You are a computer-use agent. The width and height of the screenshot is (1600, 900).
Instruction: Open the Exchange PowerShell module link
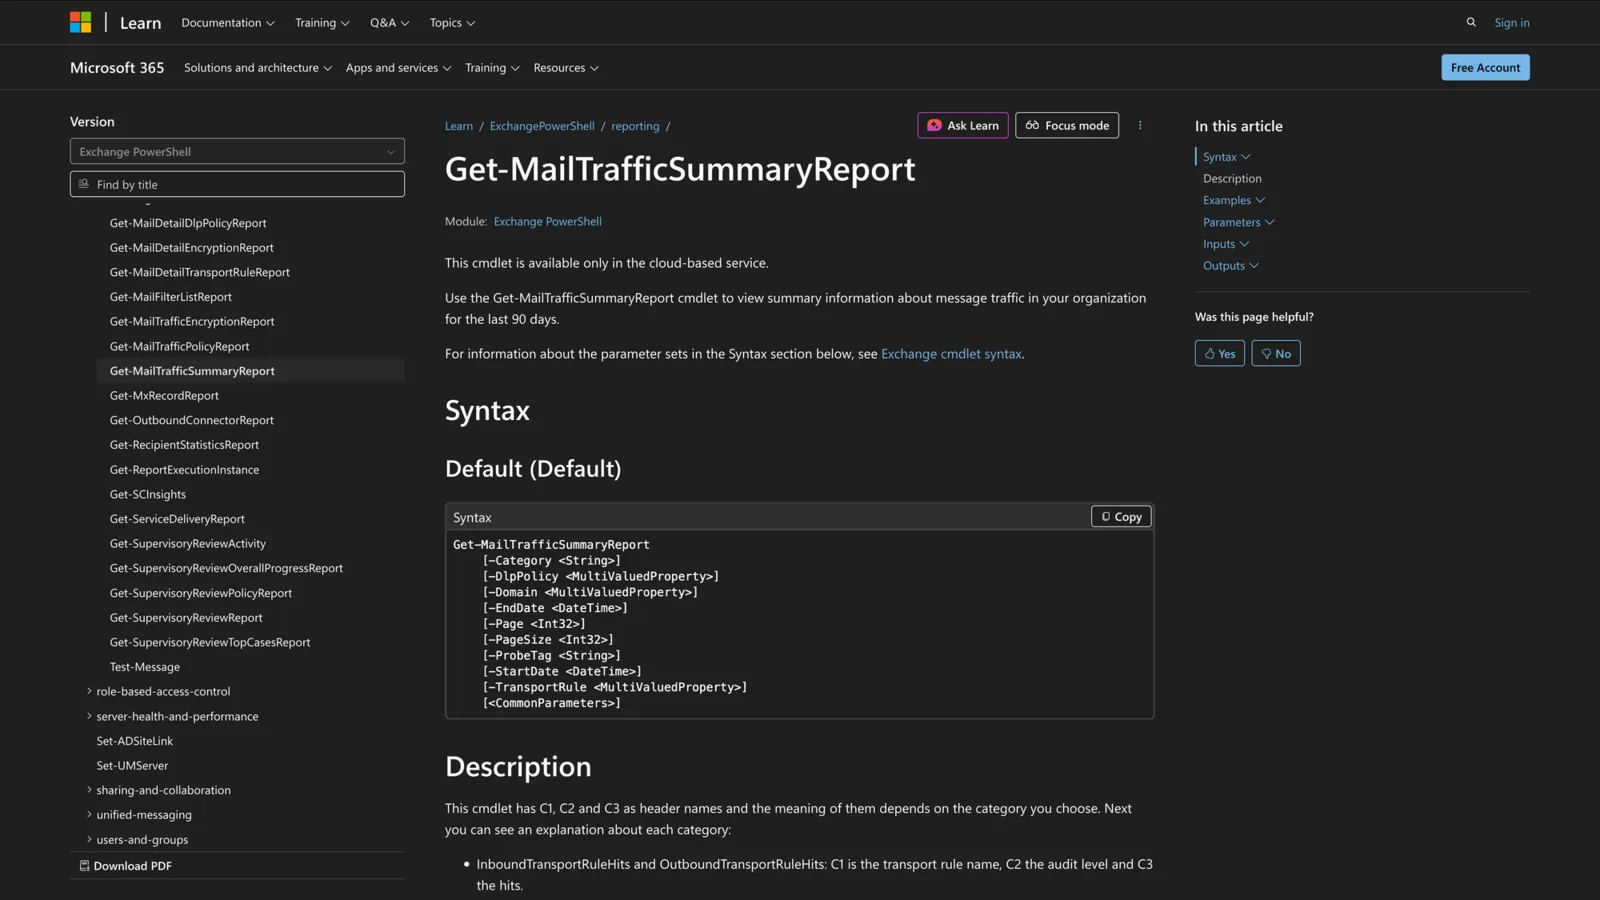(548, 221)
